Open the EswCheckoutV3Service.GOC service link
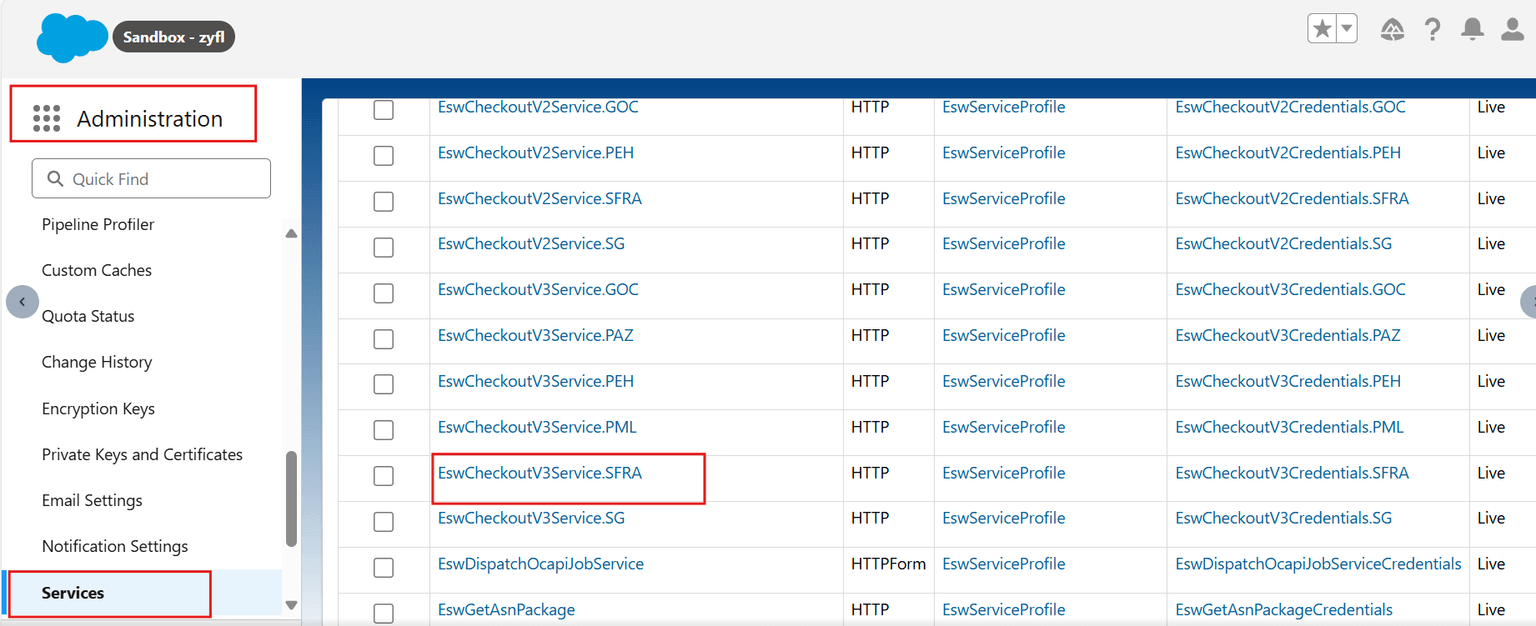This screenshot has height=626, width=1536. pos(538,289)
